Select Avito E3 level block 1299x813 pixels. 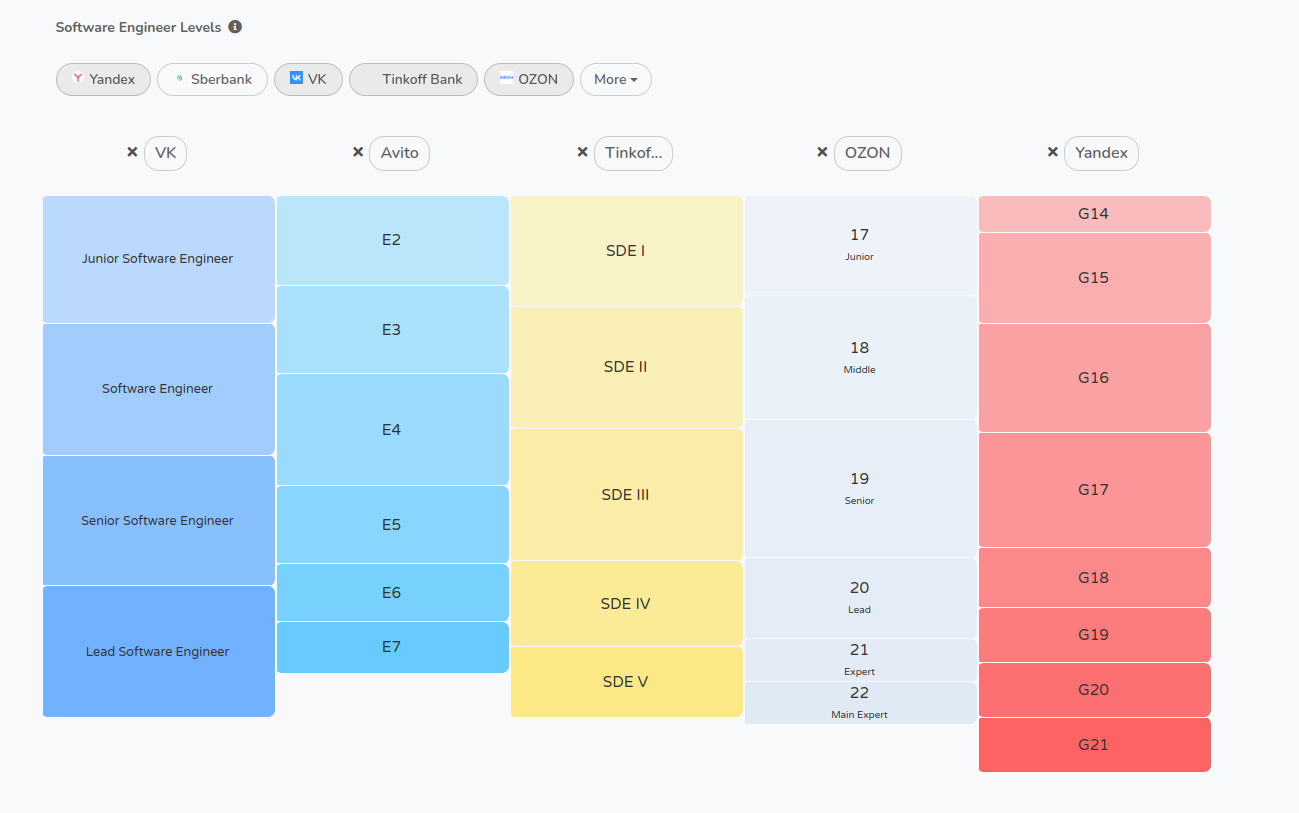click(x=393, y=330)
